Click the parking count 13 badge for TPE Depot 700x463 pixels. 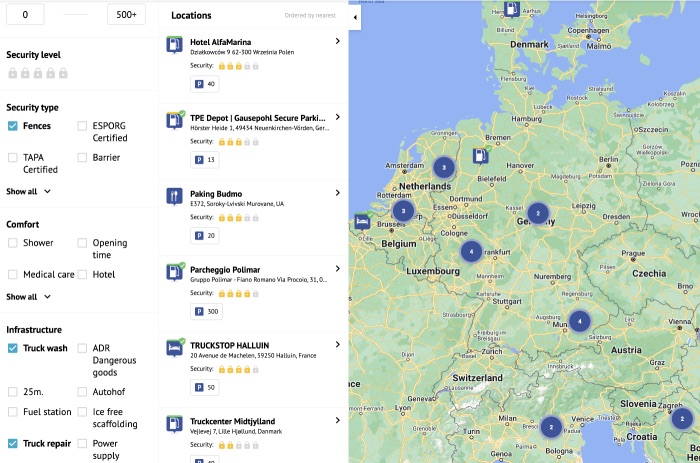tap(205, 160)
